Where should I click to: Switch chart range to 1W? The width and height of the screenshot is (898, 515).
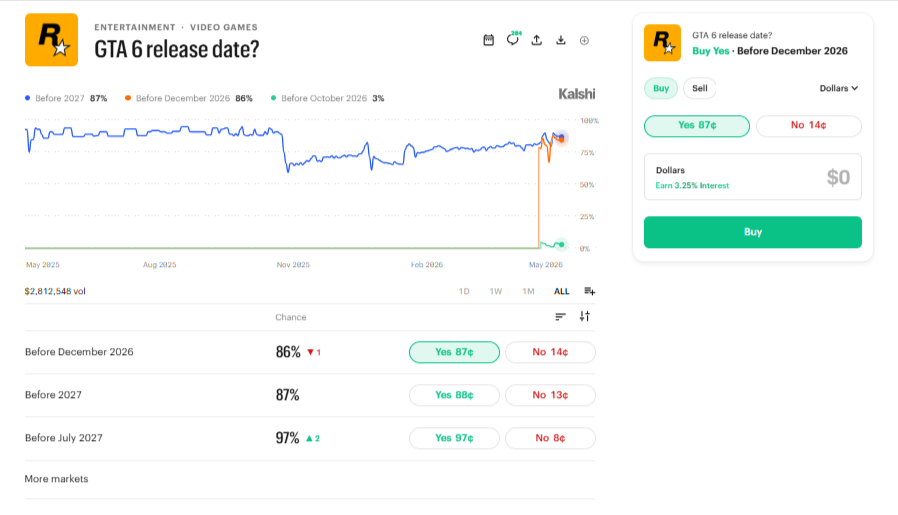pyautogui.click(x=496, y=291)
